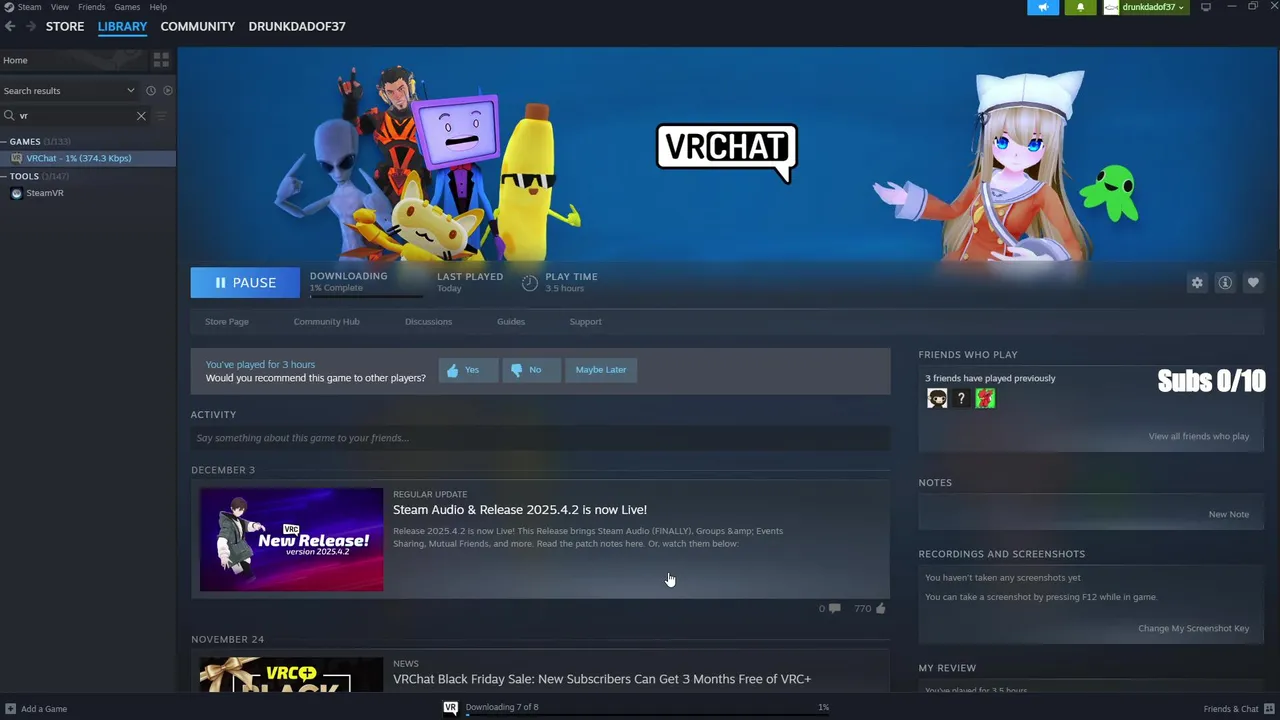Viewport: 1280px width, 720px height.
Task: Switch to Big Picture mode icon
Action: point(1206,7)
